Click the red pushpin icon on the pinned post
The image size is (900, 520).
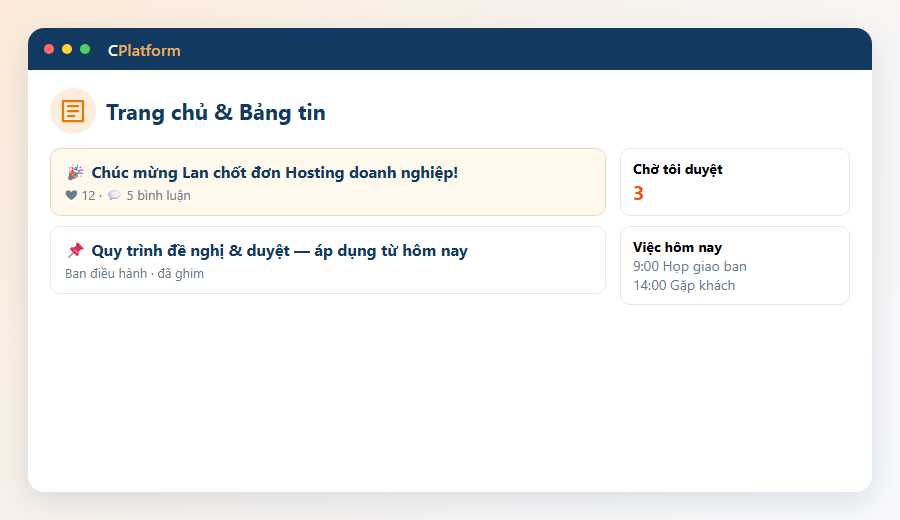click(75, 251)
